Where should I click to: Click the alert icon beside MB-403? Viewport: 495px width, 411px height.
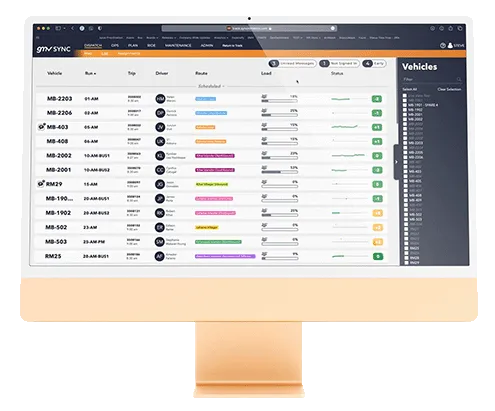pos(41,127)
